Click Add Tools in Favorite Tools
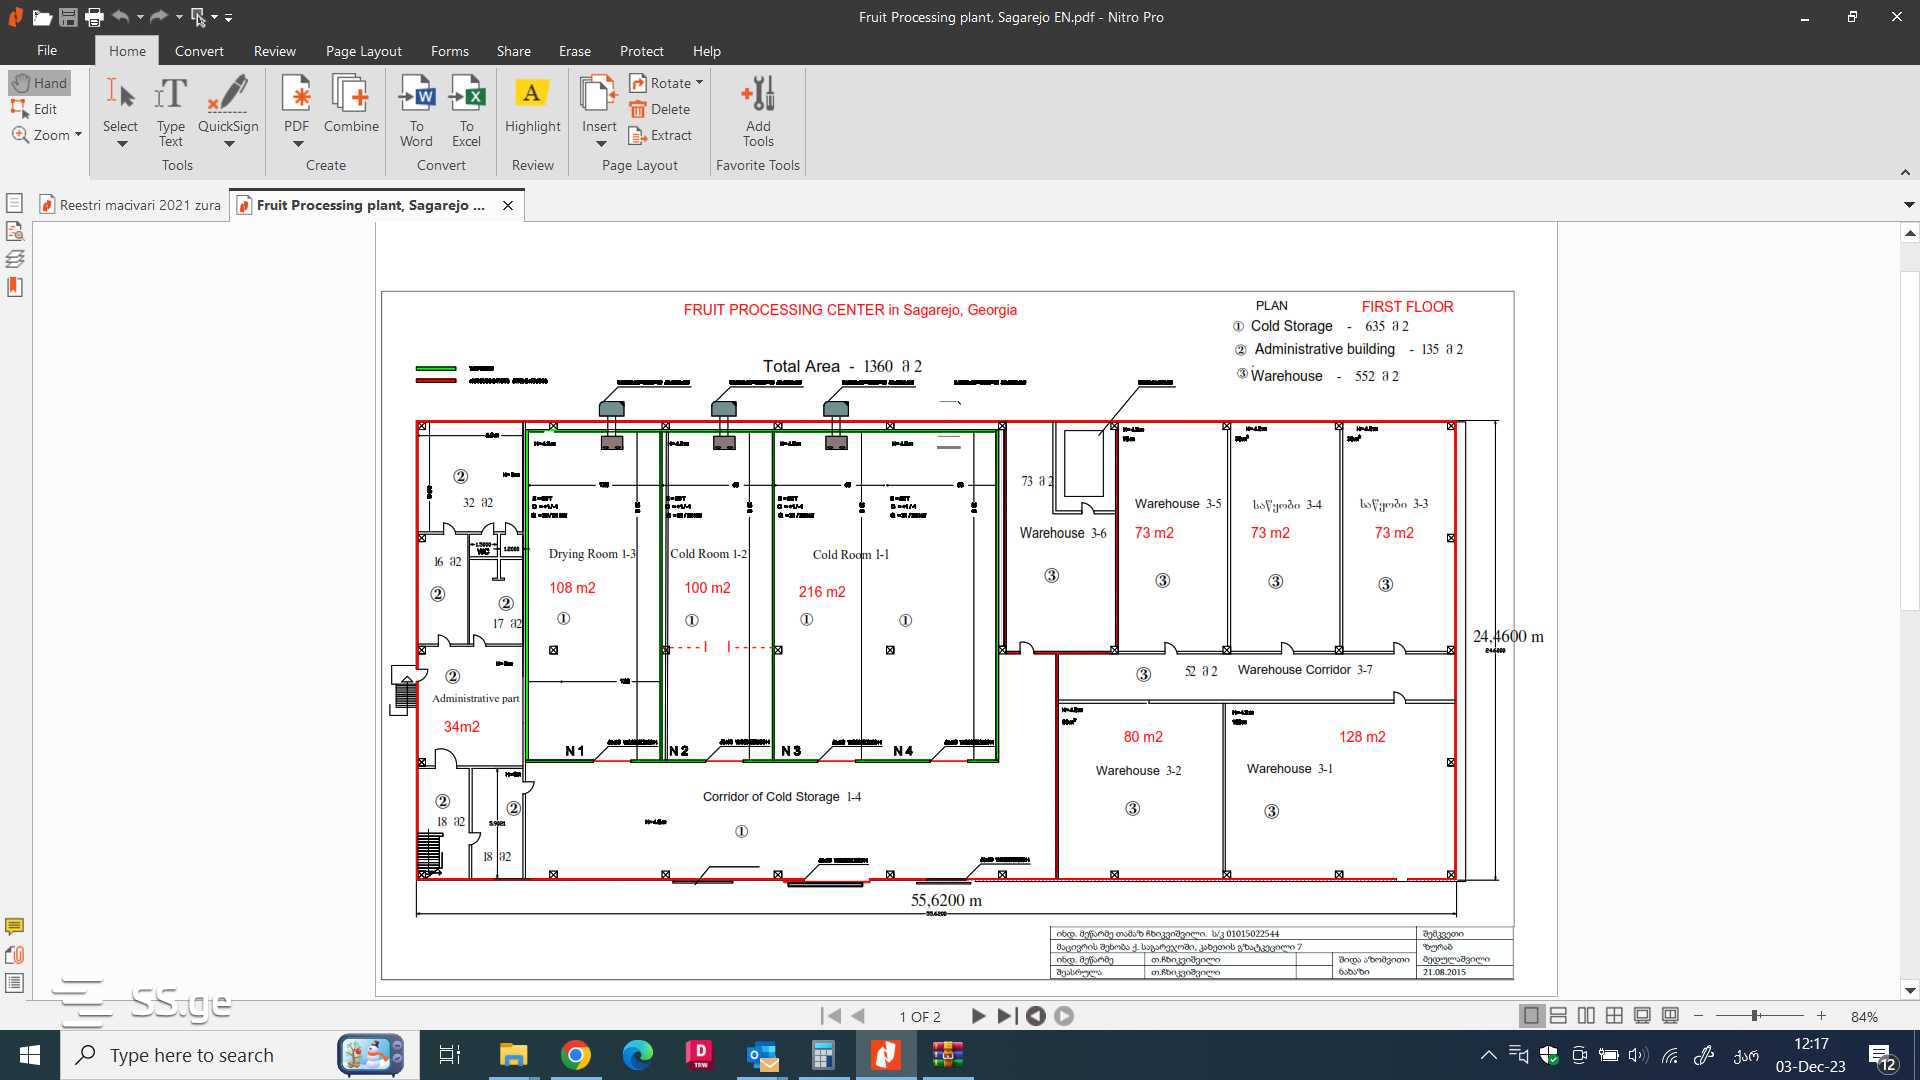This screenshot has width=1920, height=1080. coord(758,111)
